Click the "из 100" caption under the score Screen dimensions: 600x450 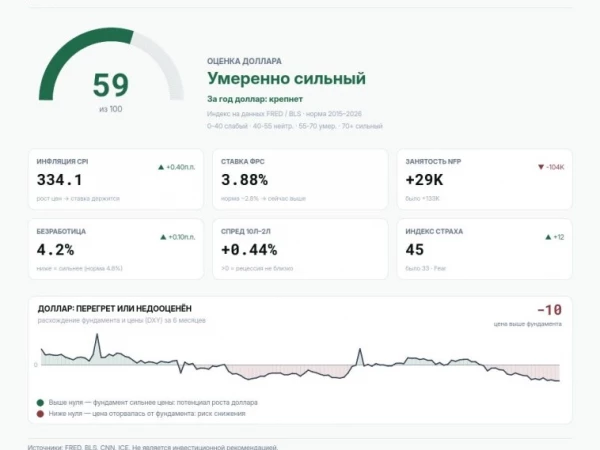pos(111,109)
